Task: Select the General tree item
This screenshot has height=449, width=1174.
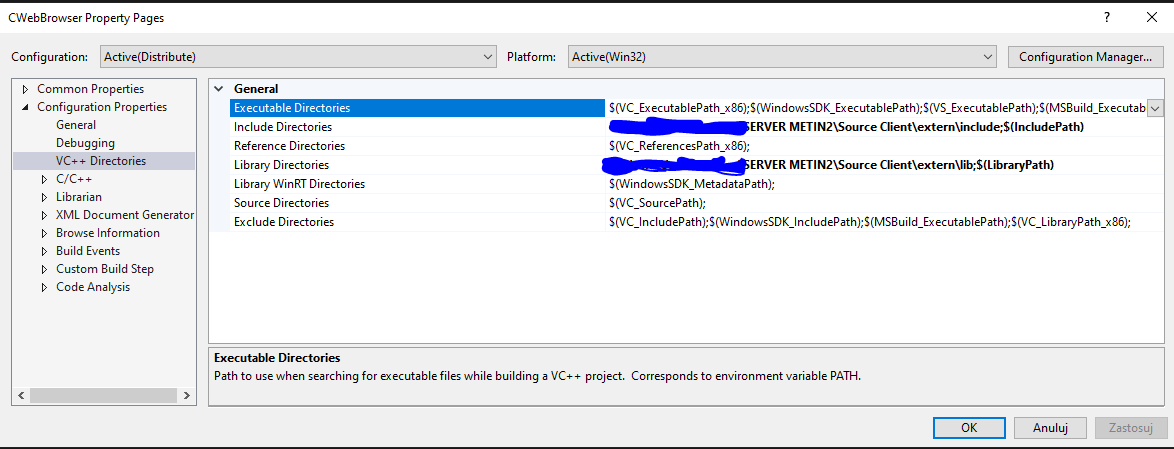Action: click(x=76, y=125)
